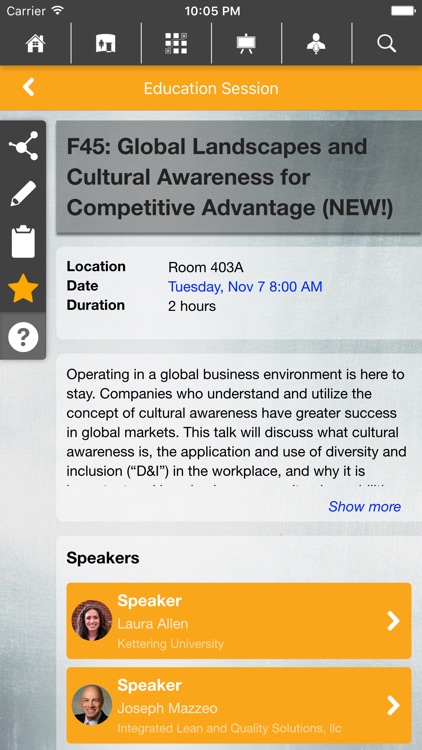Open the speakers podium icon

316,44
